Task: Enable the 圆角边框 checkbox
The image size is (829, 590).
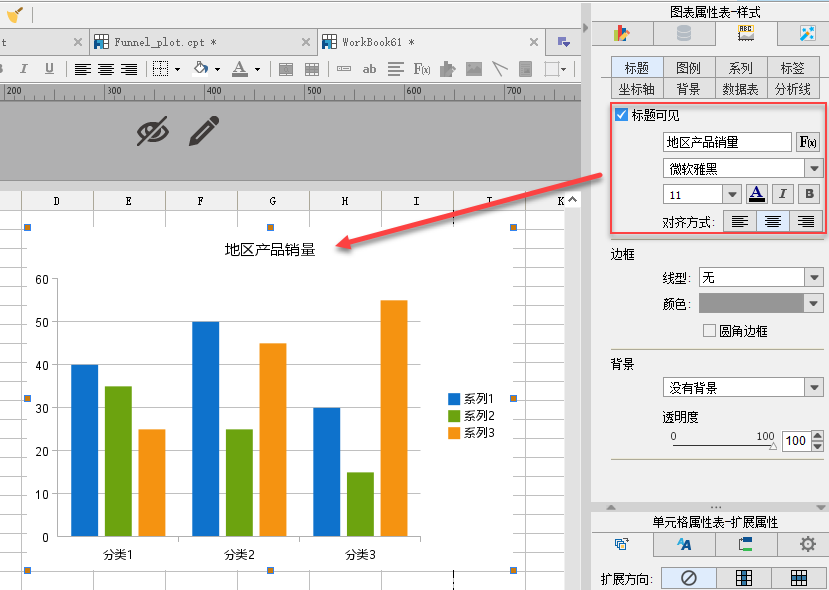Action: [x=709, y=331]
